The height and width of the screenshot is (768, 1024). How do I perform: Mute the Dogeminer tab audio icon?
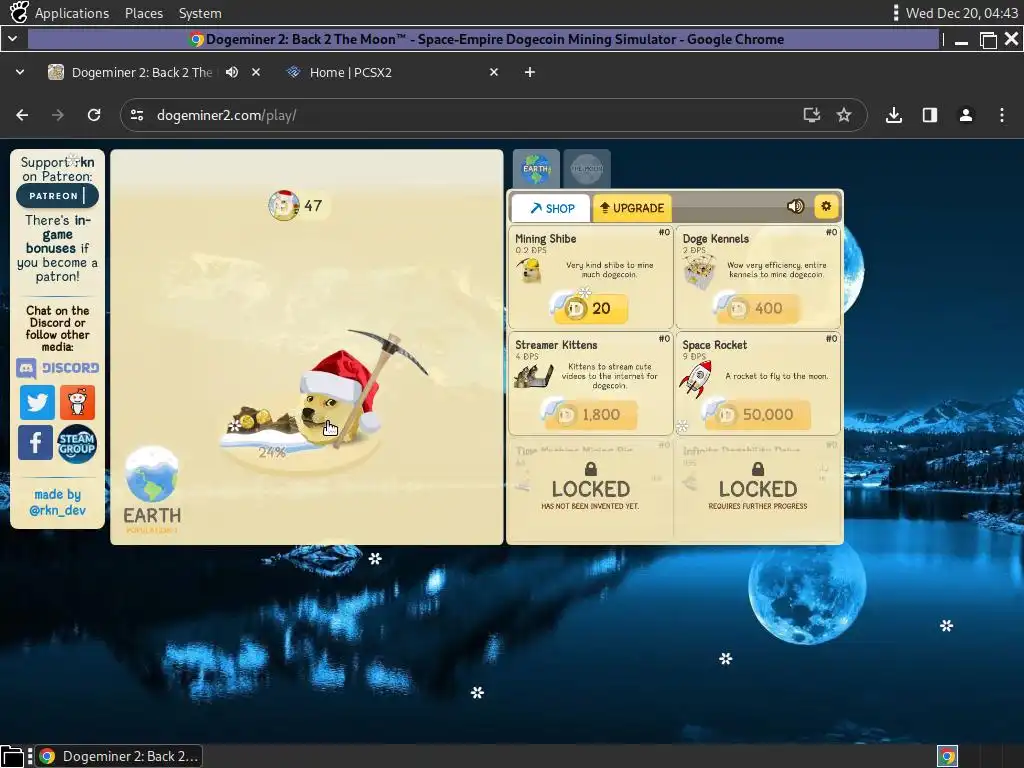point(232,72)
